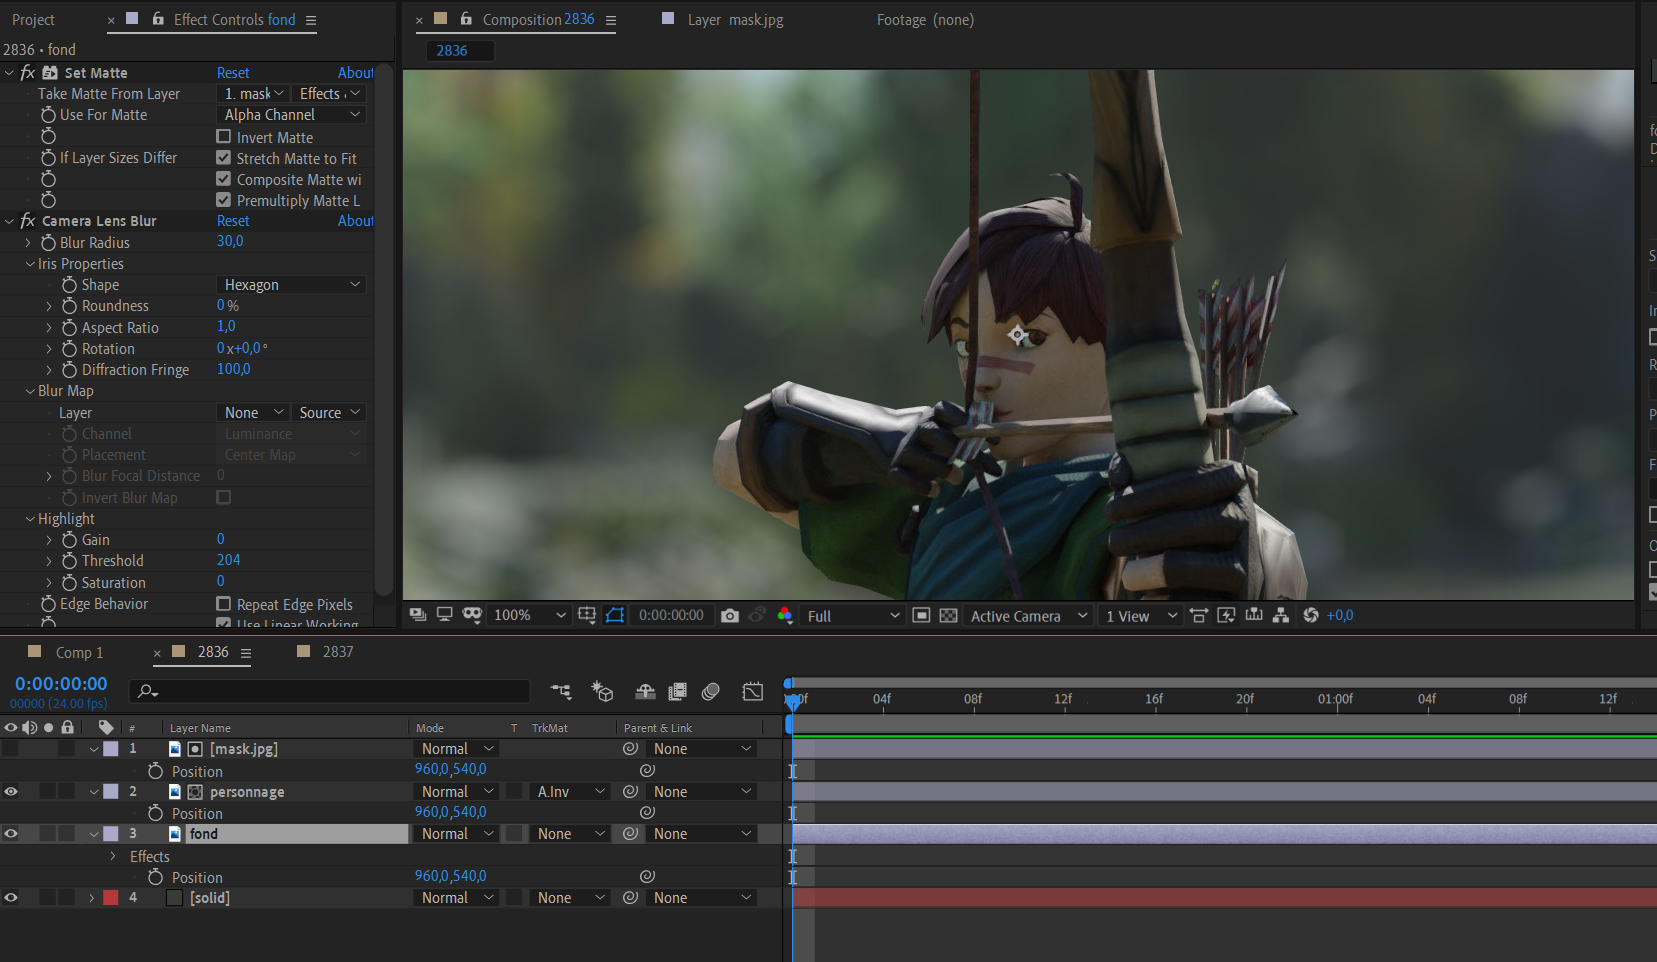This screenshot has height=962, width=1657.
Task: Take a snapshot with the camera icon
Action: coord(730,616)
